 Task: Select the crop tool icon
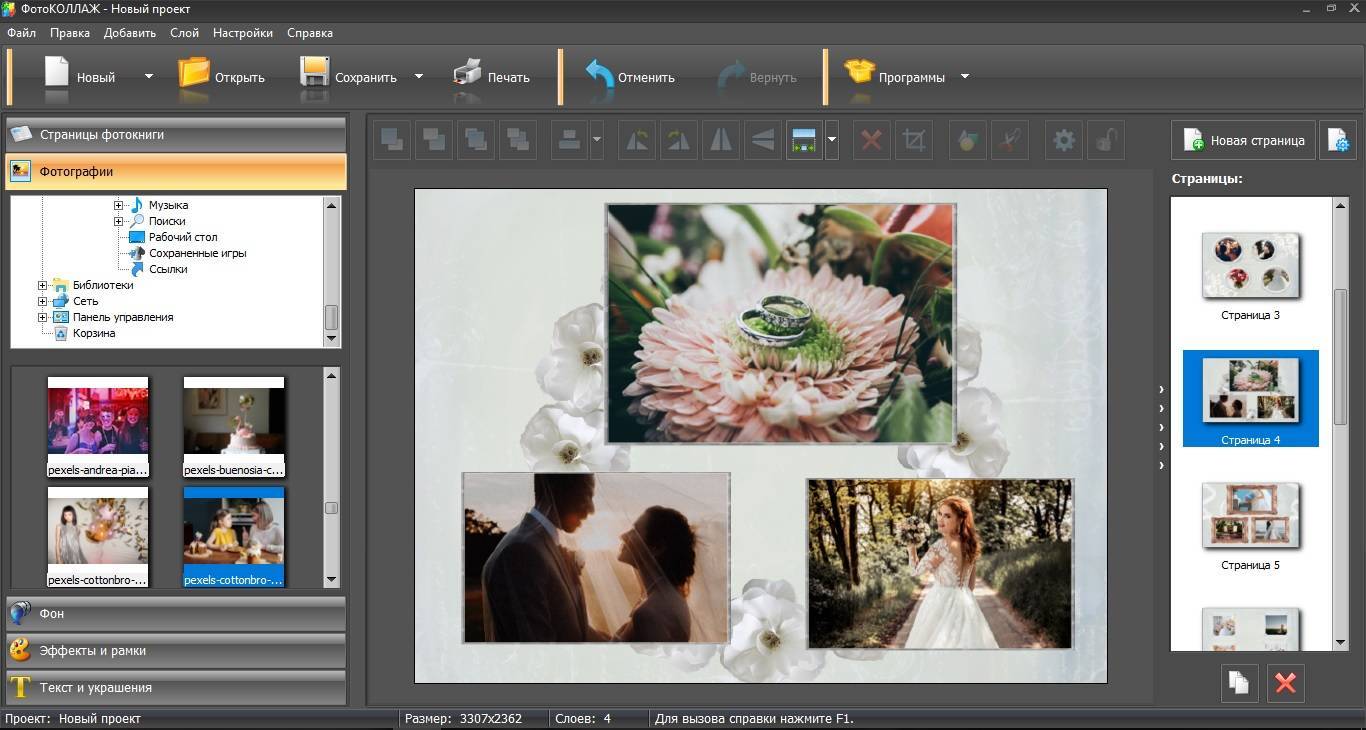click(x=914, y=141)
